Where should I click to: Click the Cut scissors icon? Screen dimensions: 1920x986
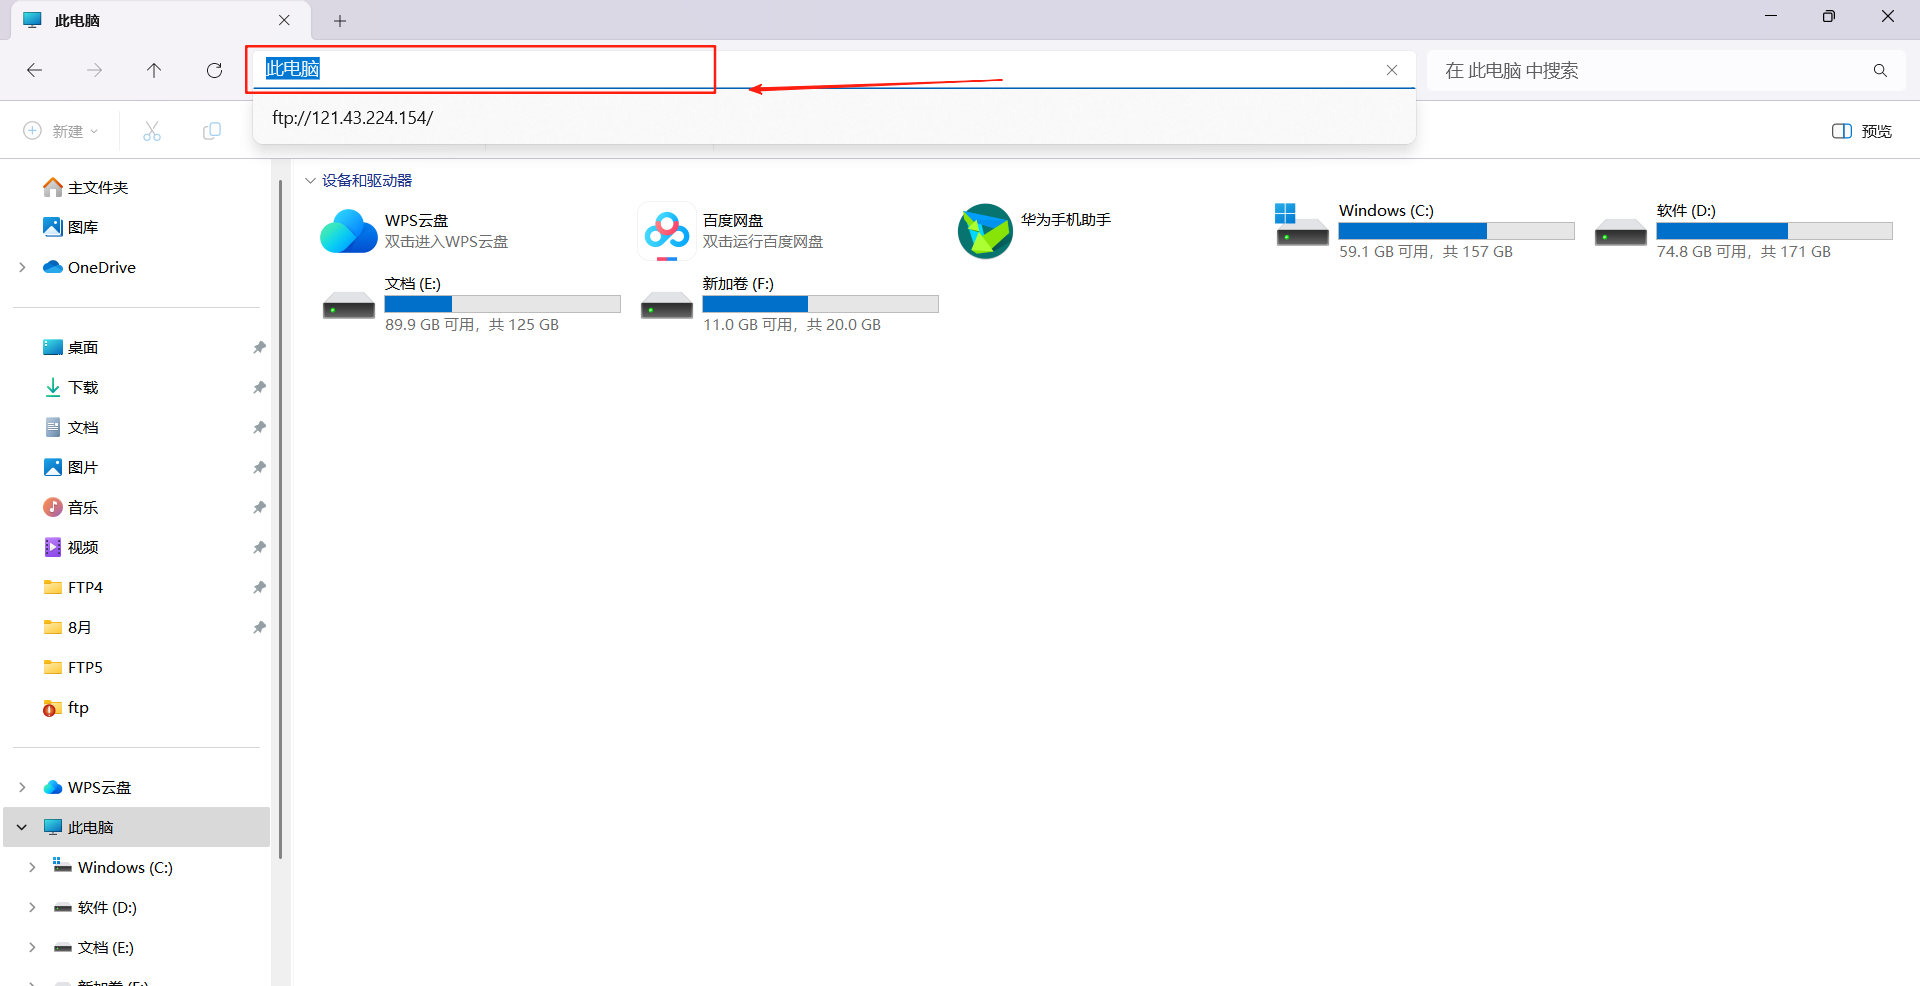152,131
